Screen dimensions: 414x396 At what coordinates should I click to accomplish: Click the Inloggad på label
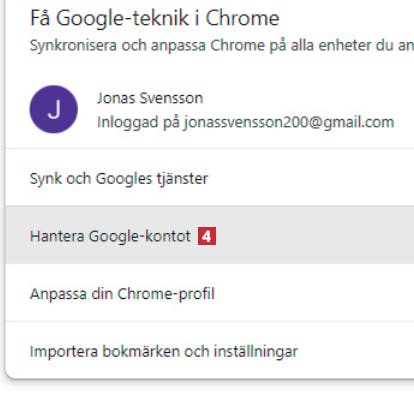pos(138,123)
